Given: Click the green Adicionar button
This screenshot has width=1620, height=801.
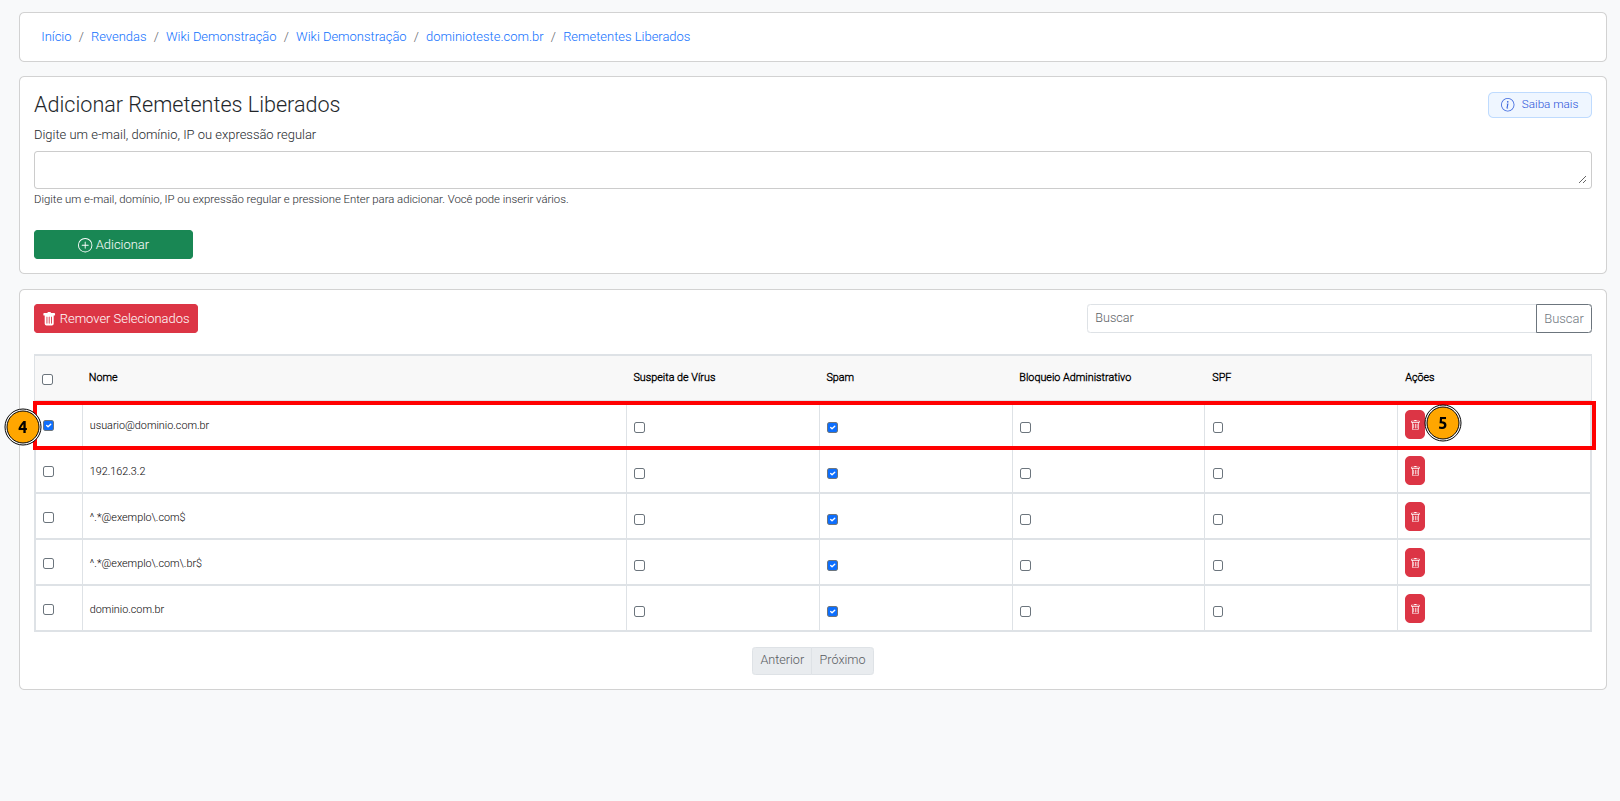Looking at the screenshot, I should click(x=113, y=245).
